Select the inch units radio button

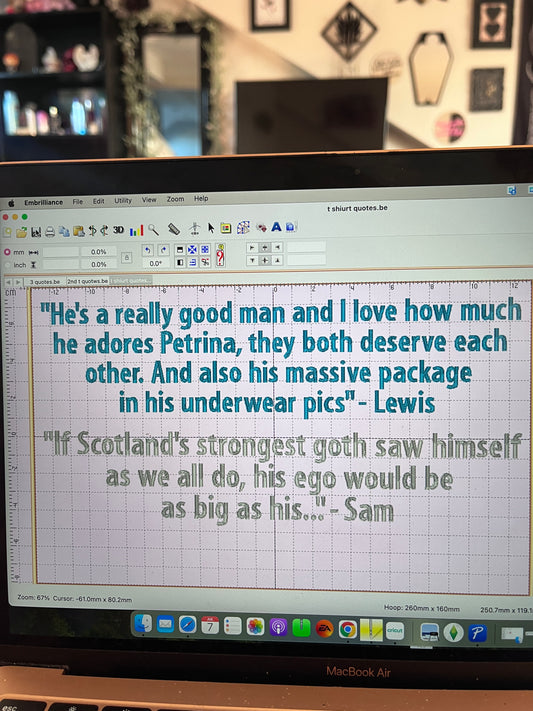(7, 265)
